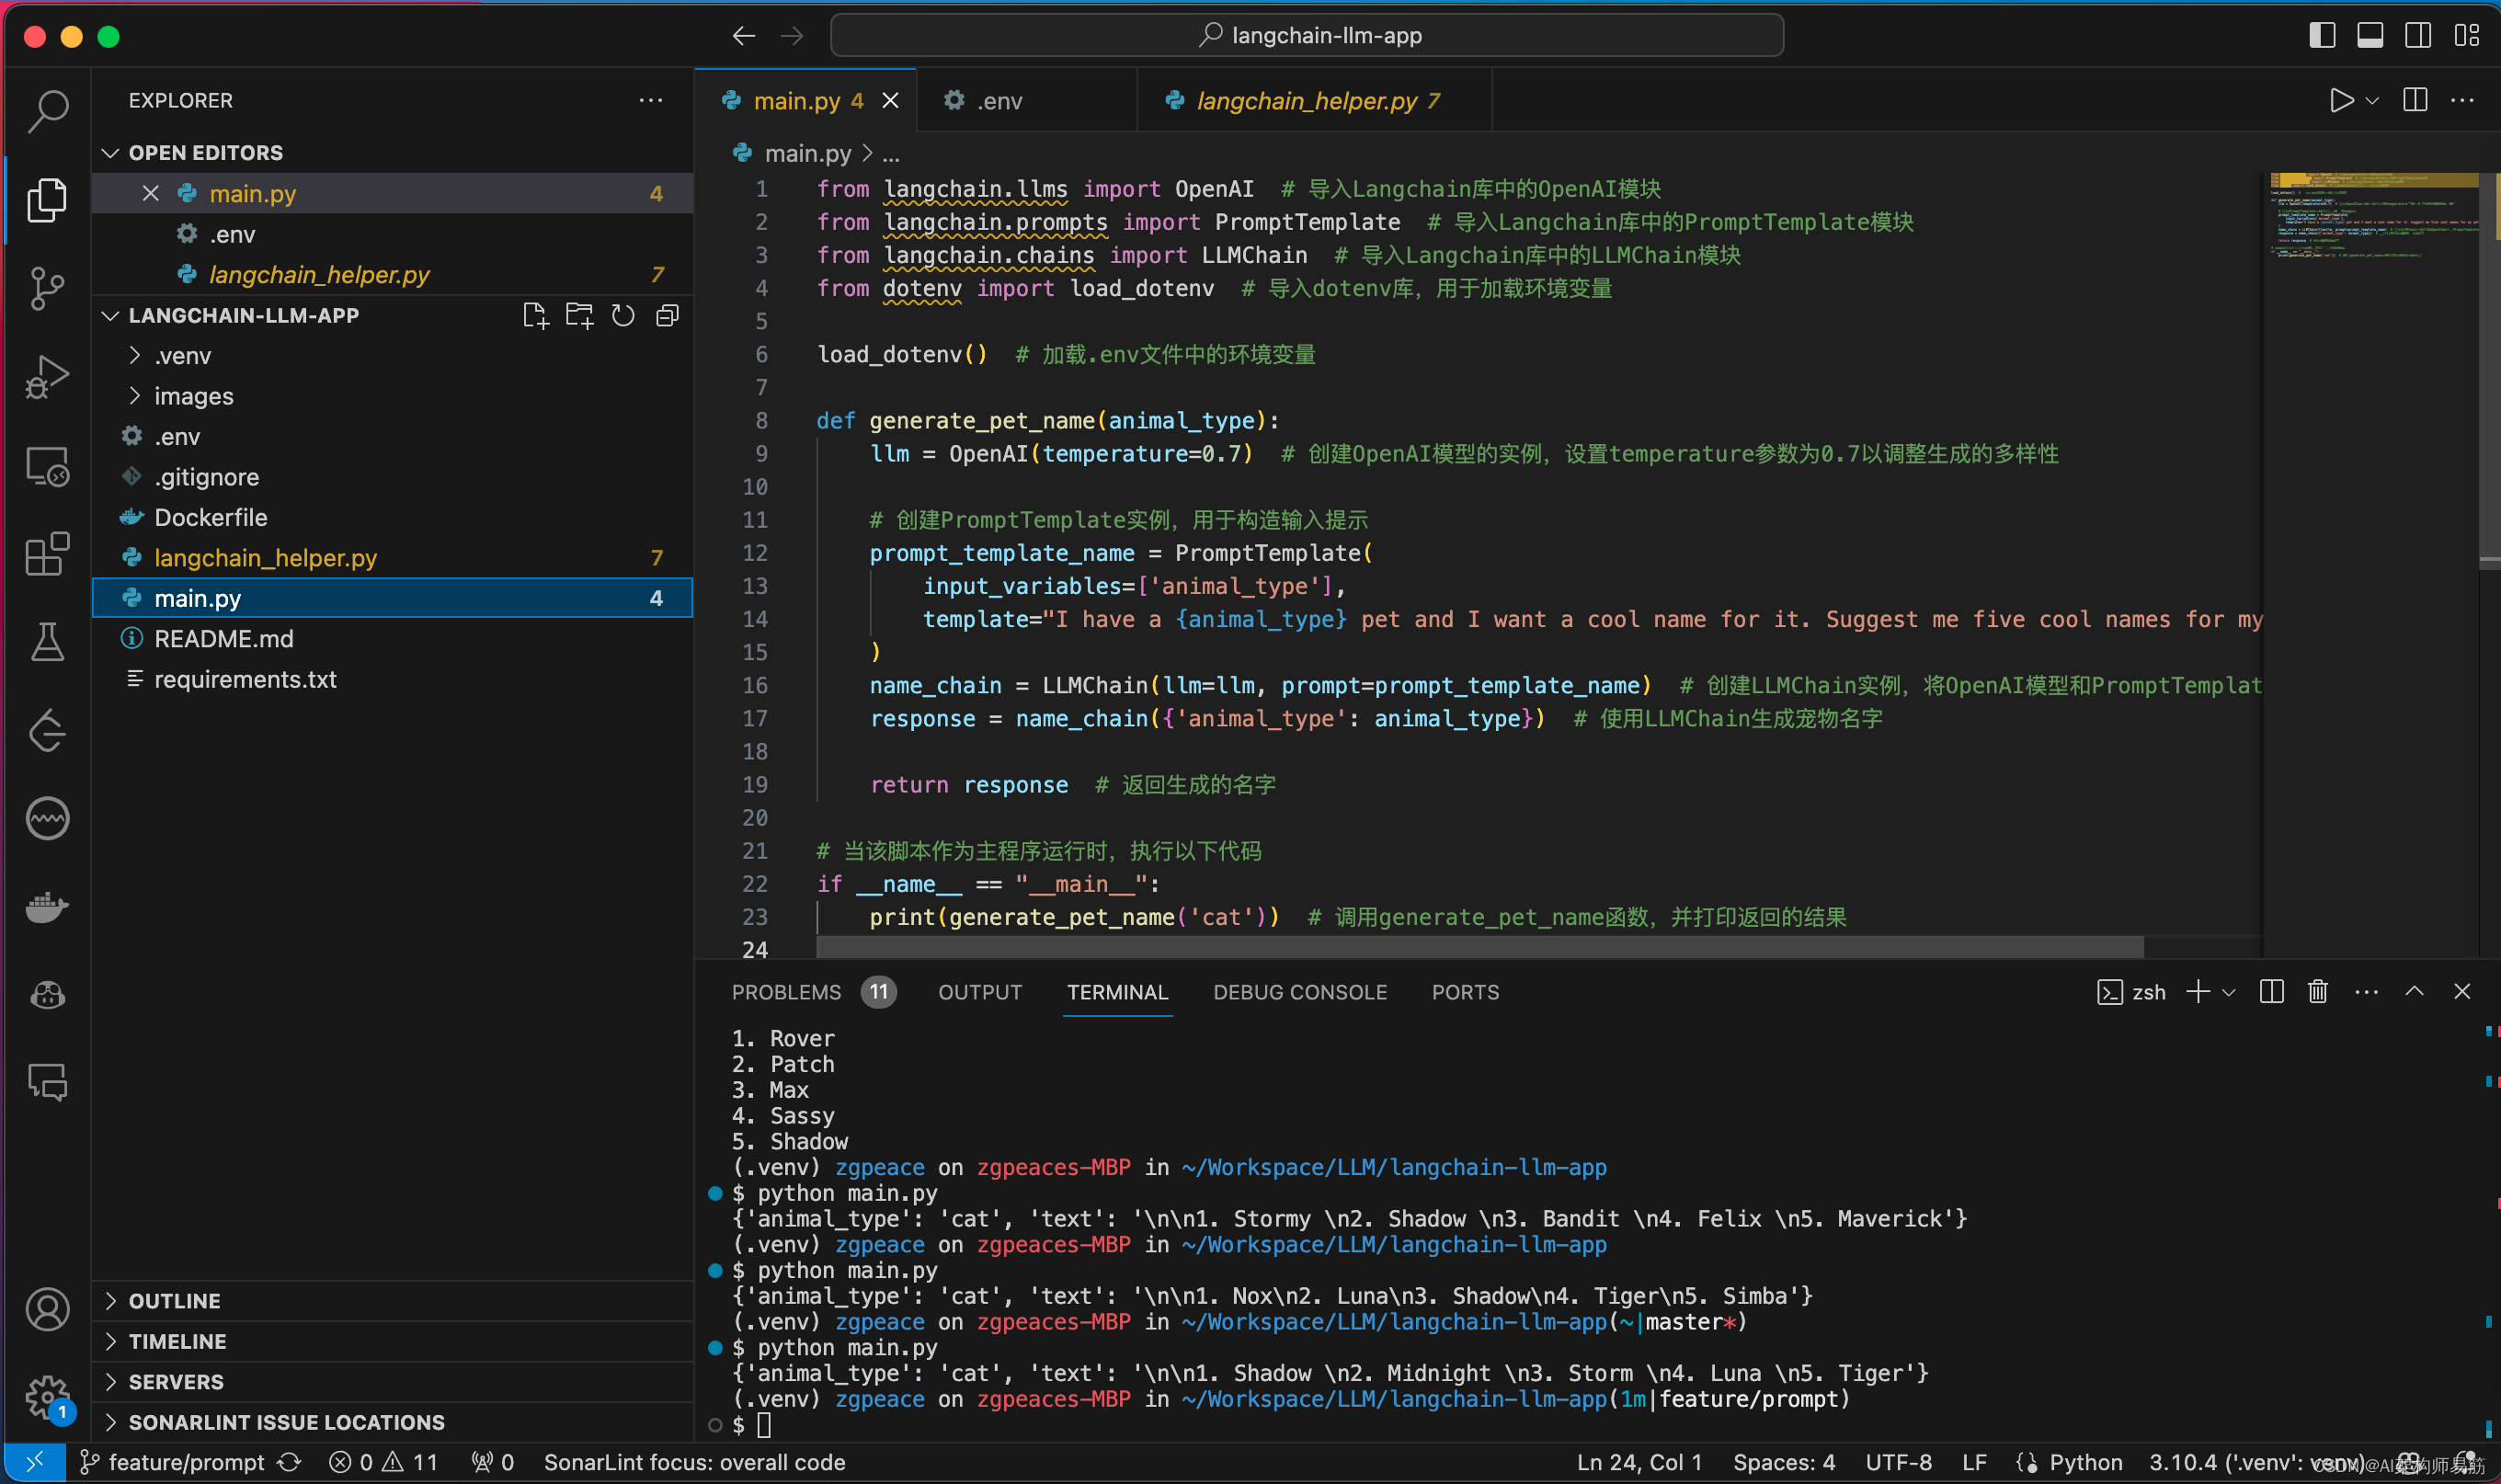This screenshot has width=2501, height=1484.
Task: Open the Manage gear in activity bar
Action: coord(47,1397)
